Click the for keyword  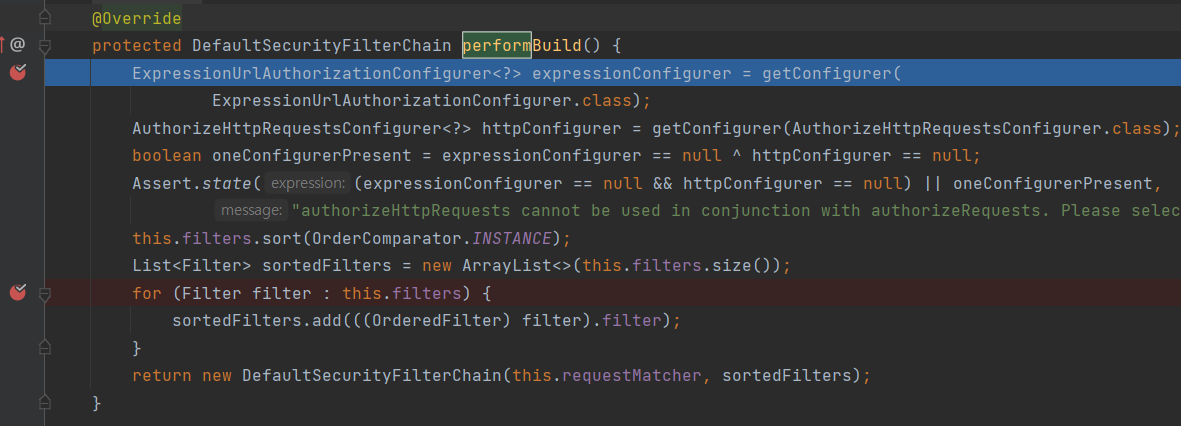coord(148,293)
